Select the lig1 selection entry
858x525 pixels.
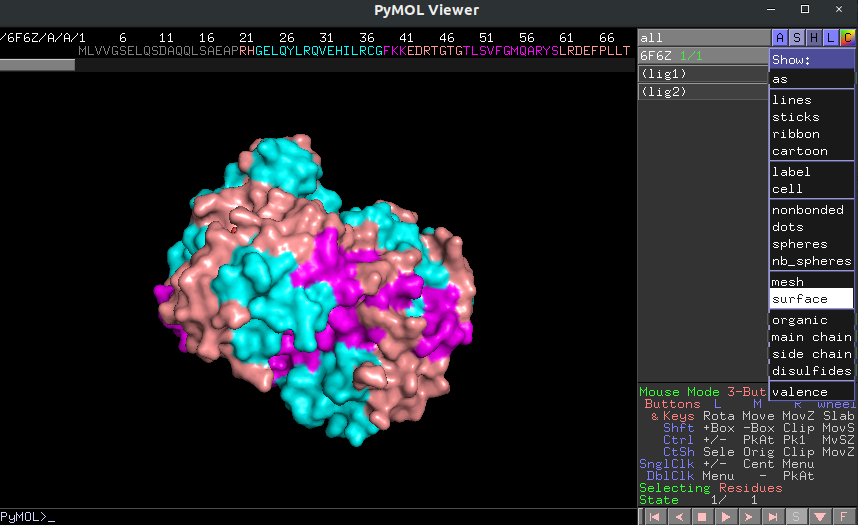(703, 74)
